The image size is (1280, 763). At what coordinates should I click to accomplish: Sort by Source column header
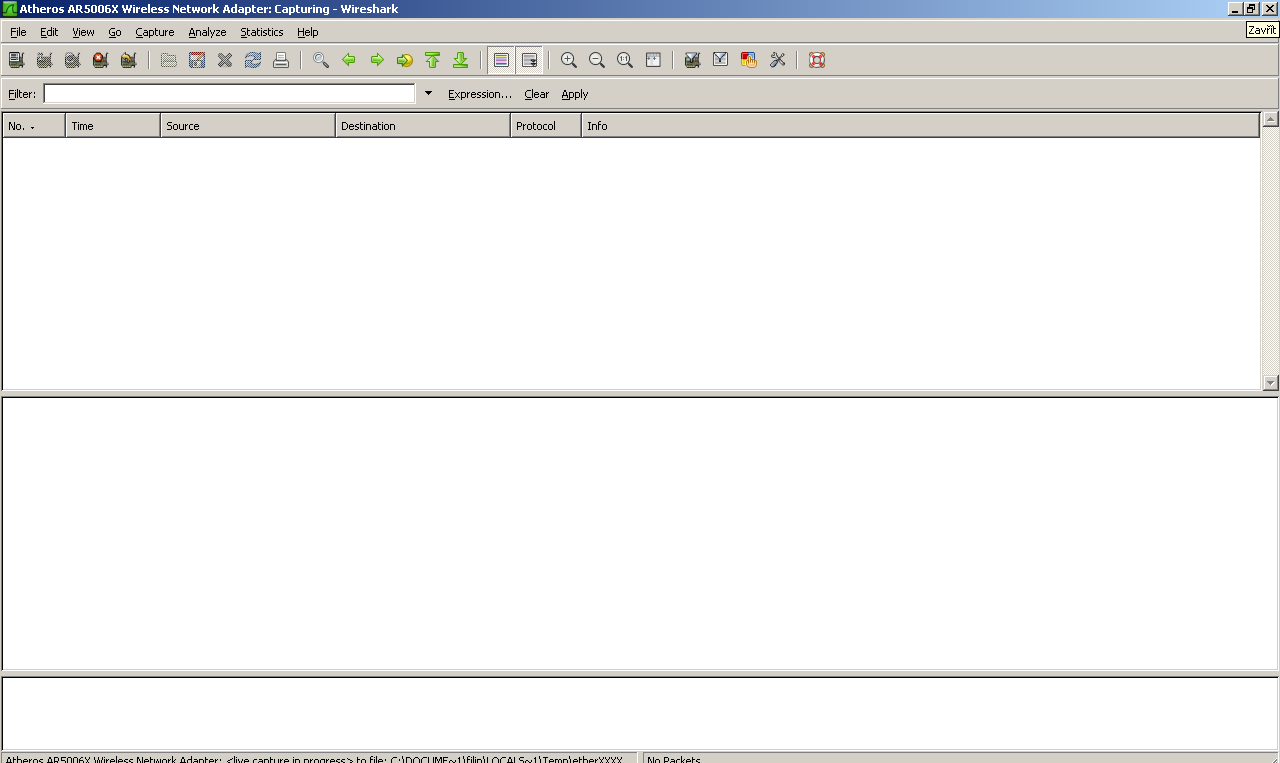(248, 126)
